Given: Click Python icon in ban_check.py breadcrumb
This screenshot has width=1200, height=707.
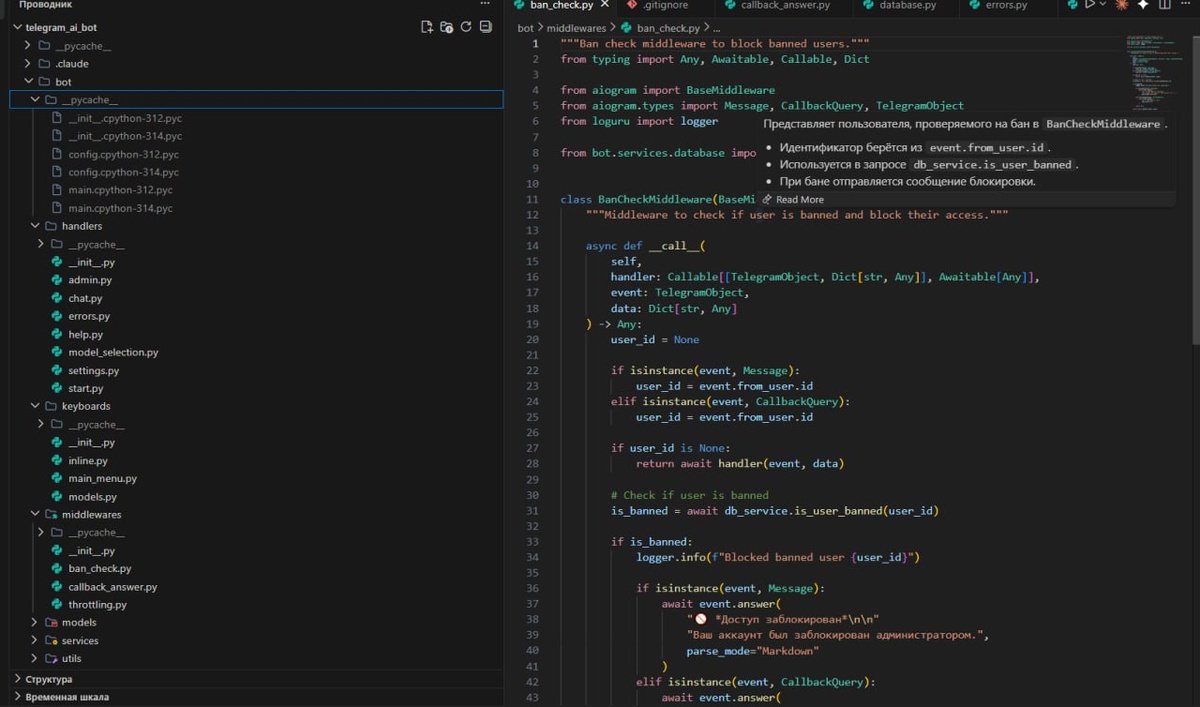Looking at the screenshot, I should tap(627, 28).
